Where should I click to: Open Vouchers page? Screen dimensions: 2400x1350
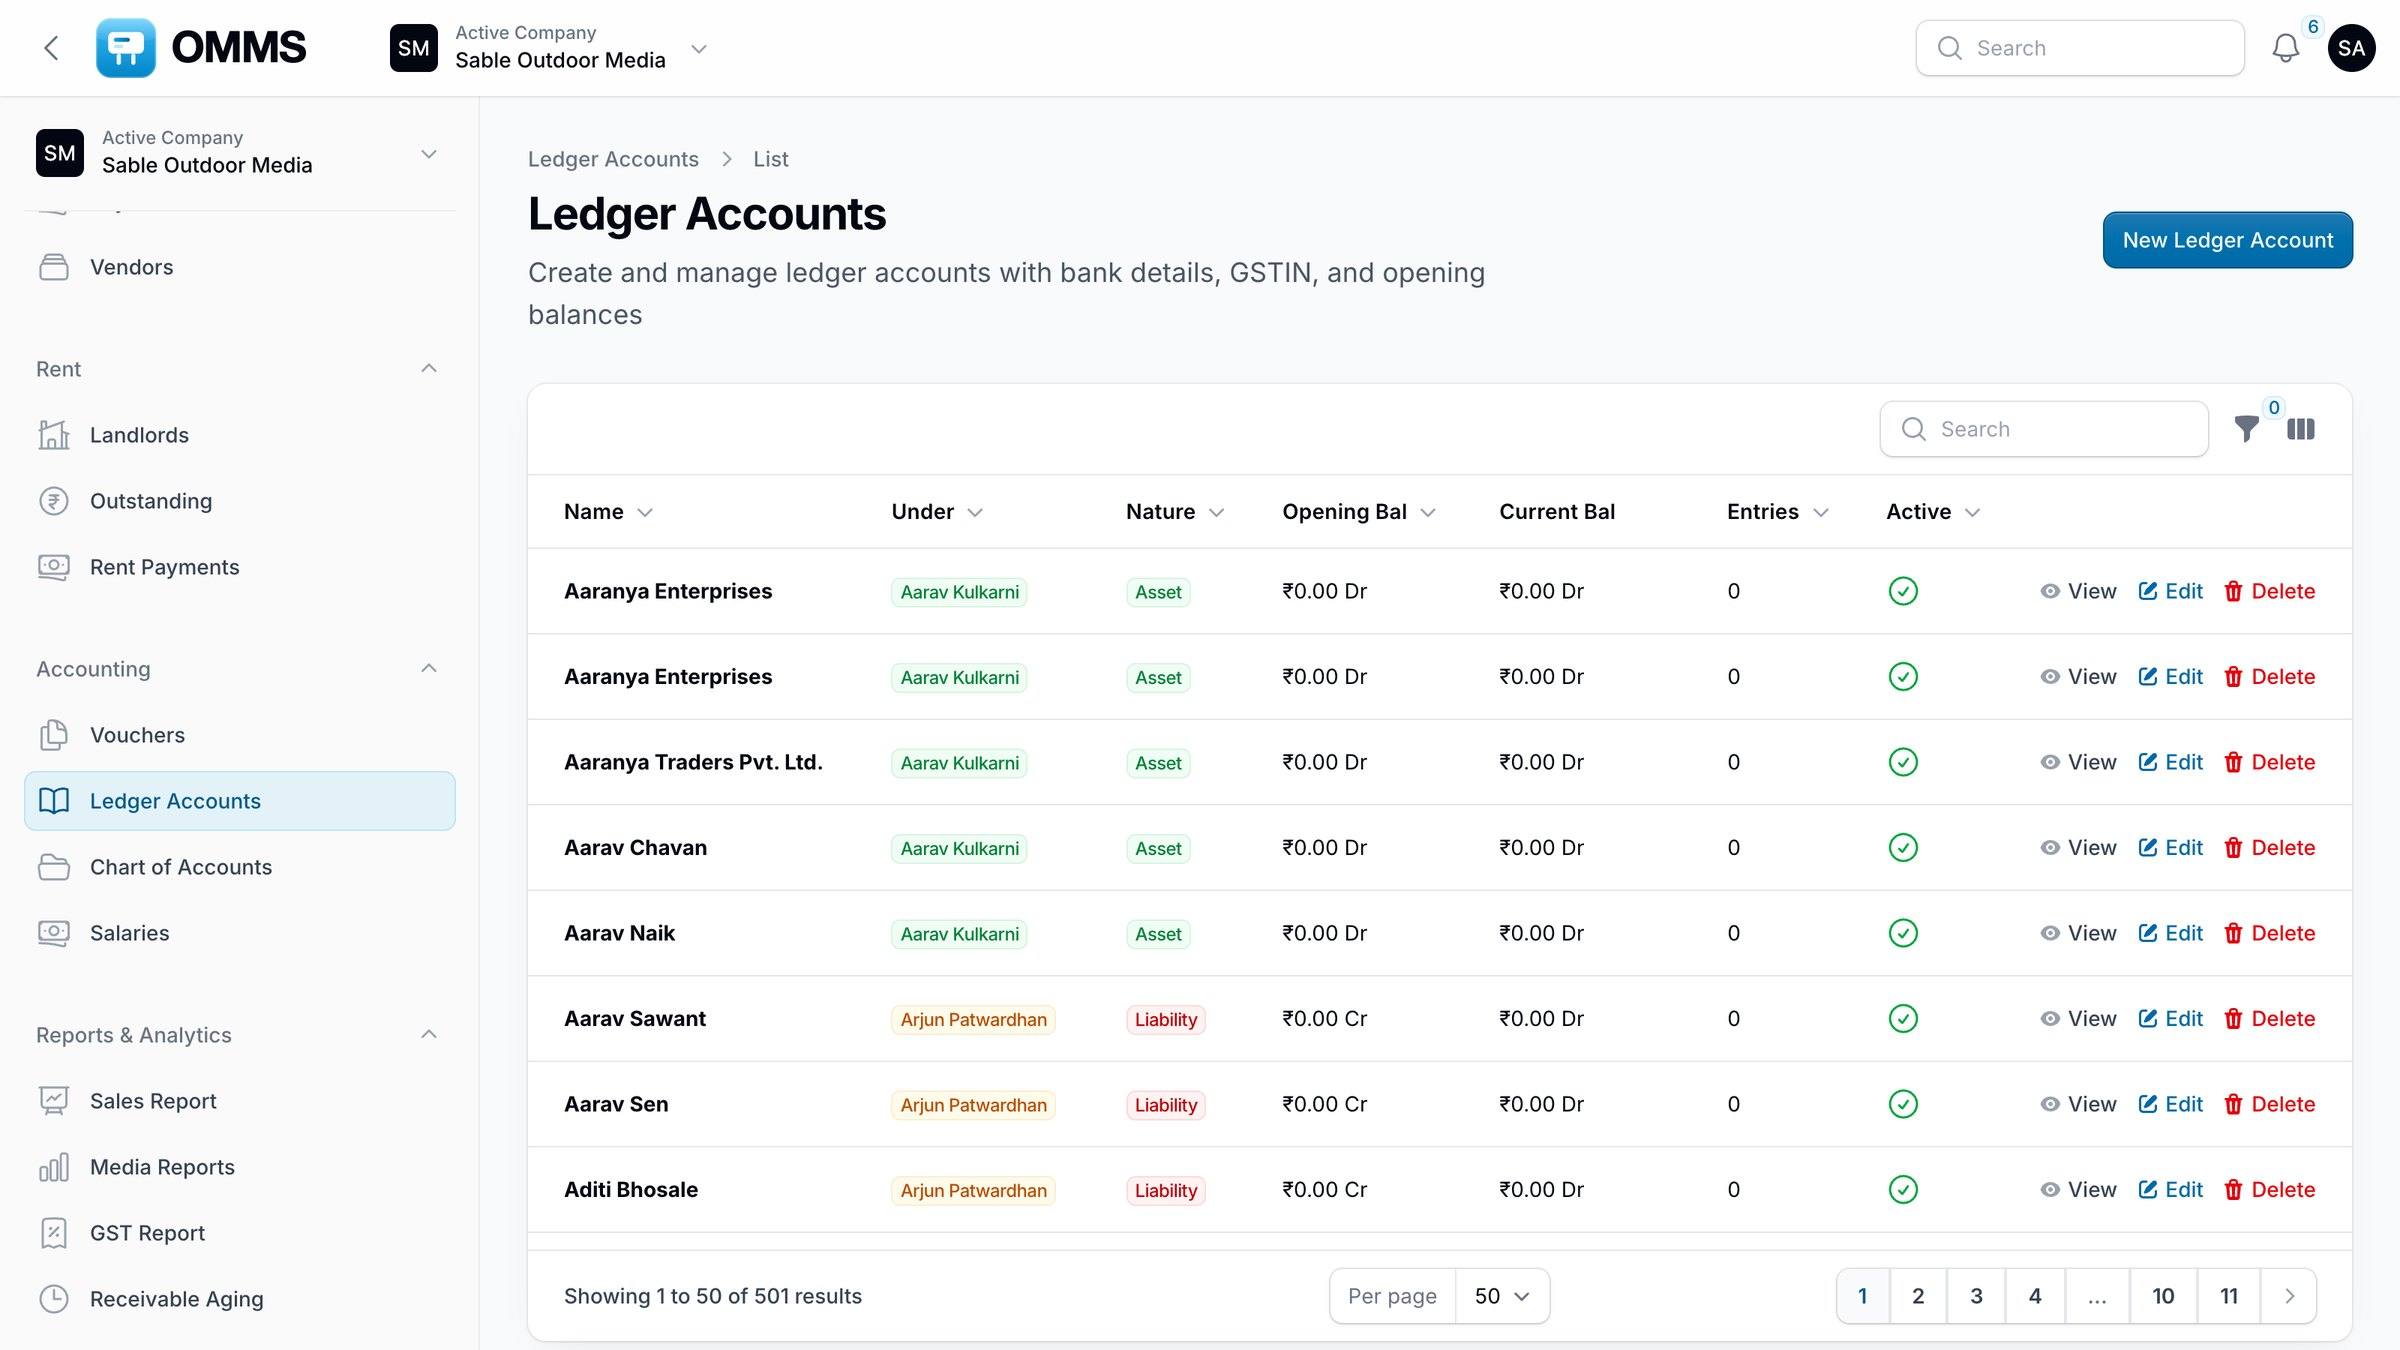click(240, 735)
